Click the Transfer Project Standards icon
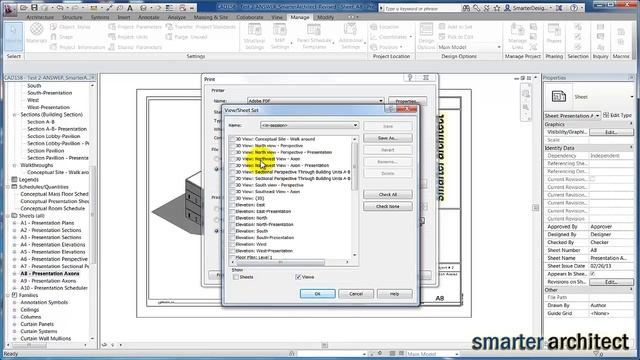The width and height of the screenshot is (640, 360). (x=169, y=27)
